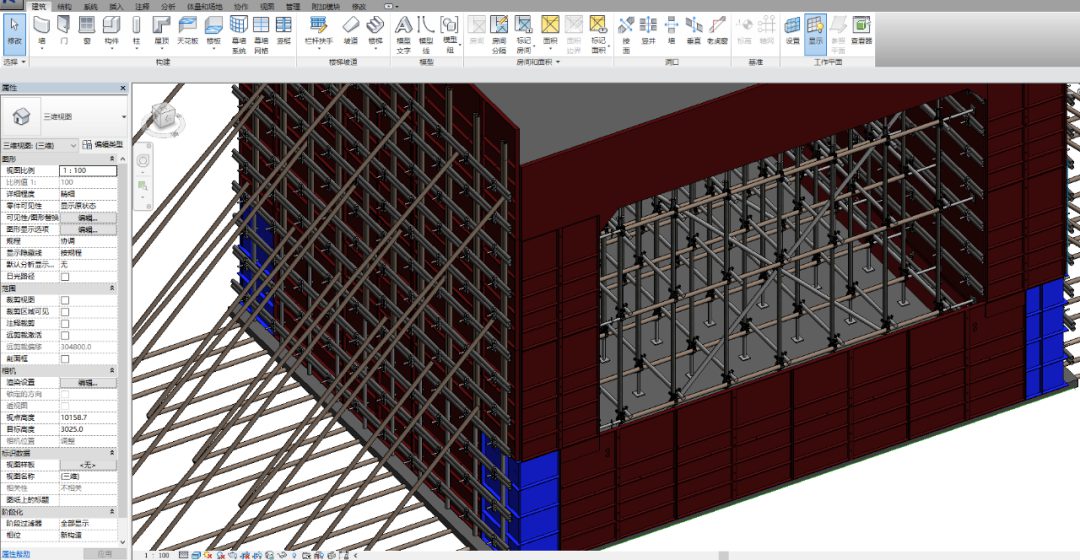Click 编辑类型 edit type button
The image size is (1080, 560).
pos(103,145)
